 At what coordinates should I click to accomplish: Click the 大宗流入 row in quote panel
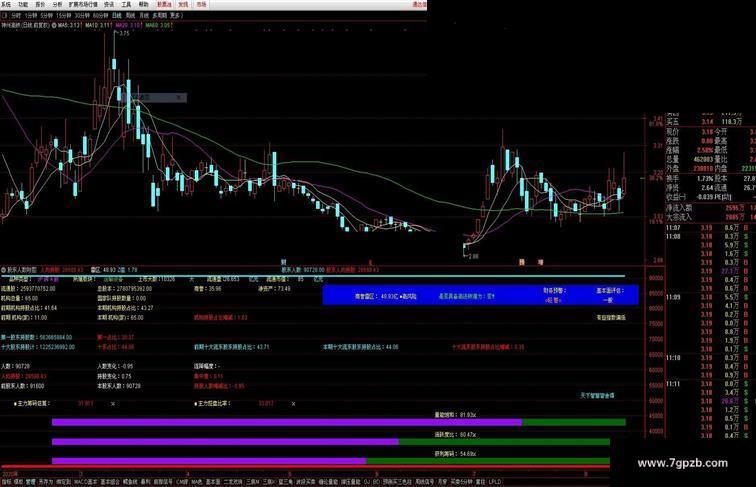coord(711,217)
